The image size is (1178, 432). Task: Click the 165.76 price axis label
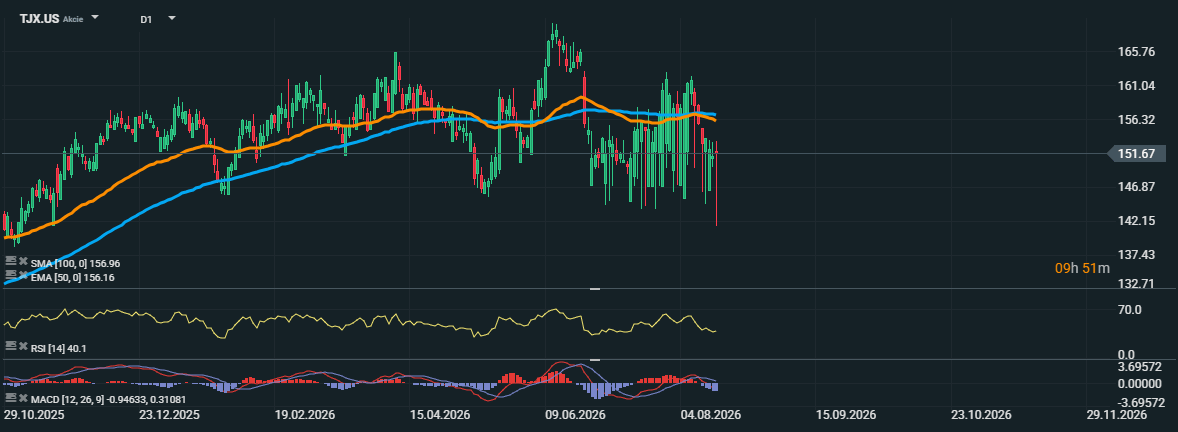point(1137,52)
